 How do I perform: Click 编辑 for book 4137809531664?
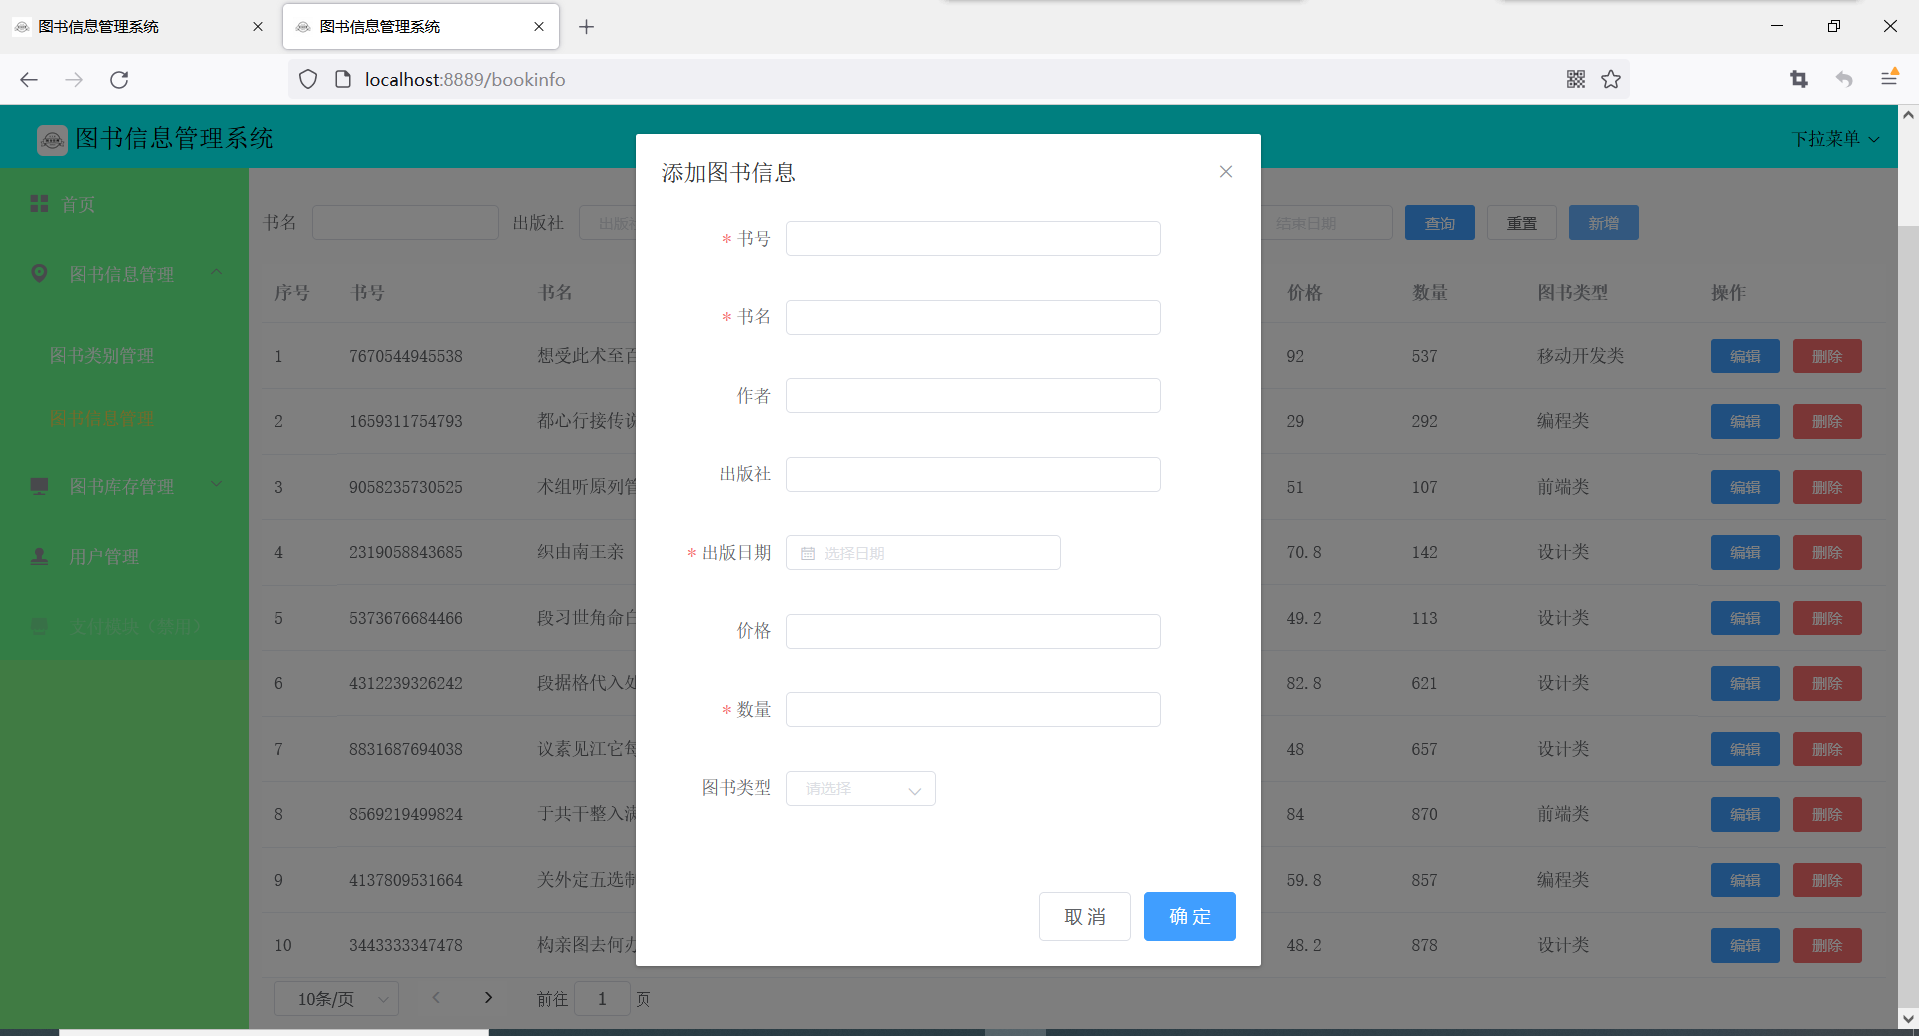[1745, 880]
